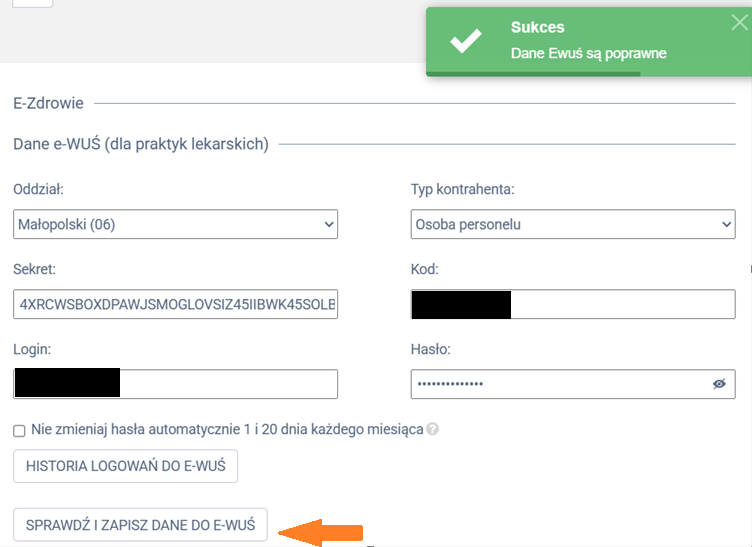The width and height of the screenshot is (752, 547).
Task: Show password using the eye icon
Action: click(718, 384)
